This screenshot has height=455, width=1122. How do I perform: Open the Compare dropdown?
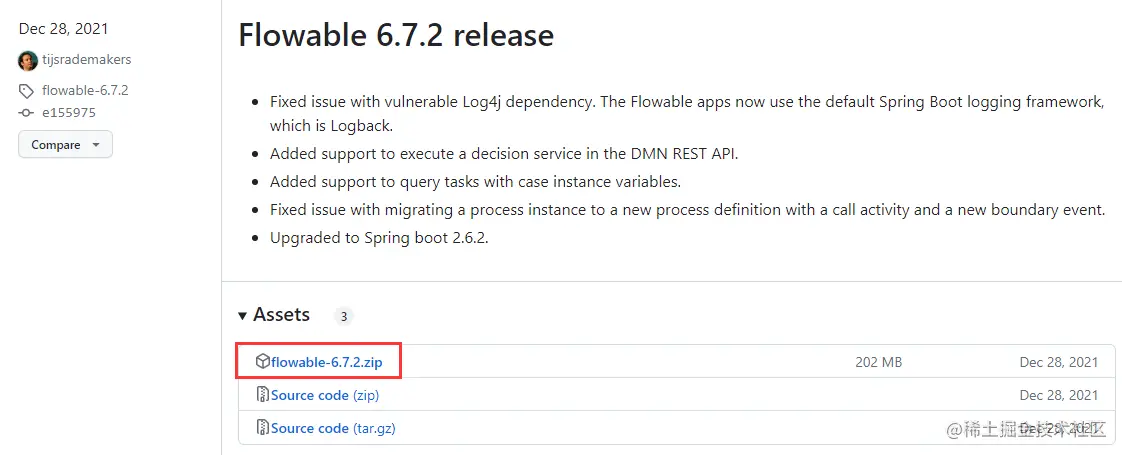(65, 145)
